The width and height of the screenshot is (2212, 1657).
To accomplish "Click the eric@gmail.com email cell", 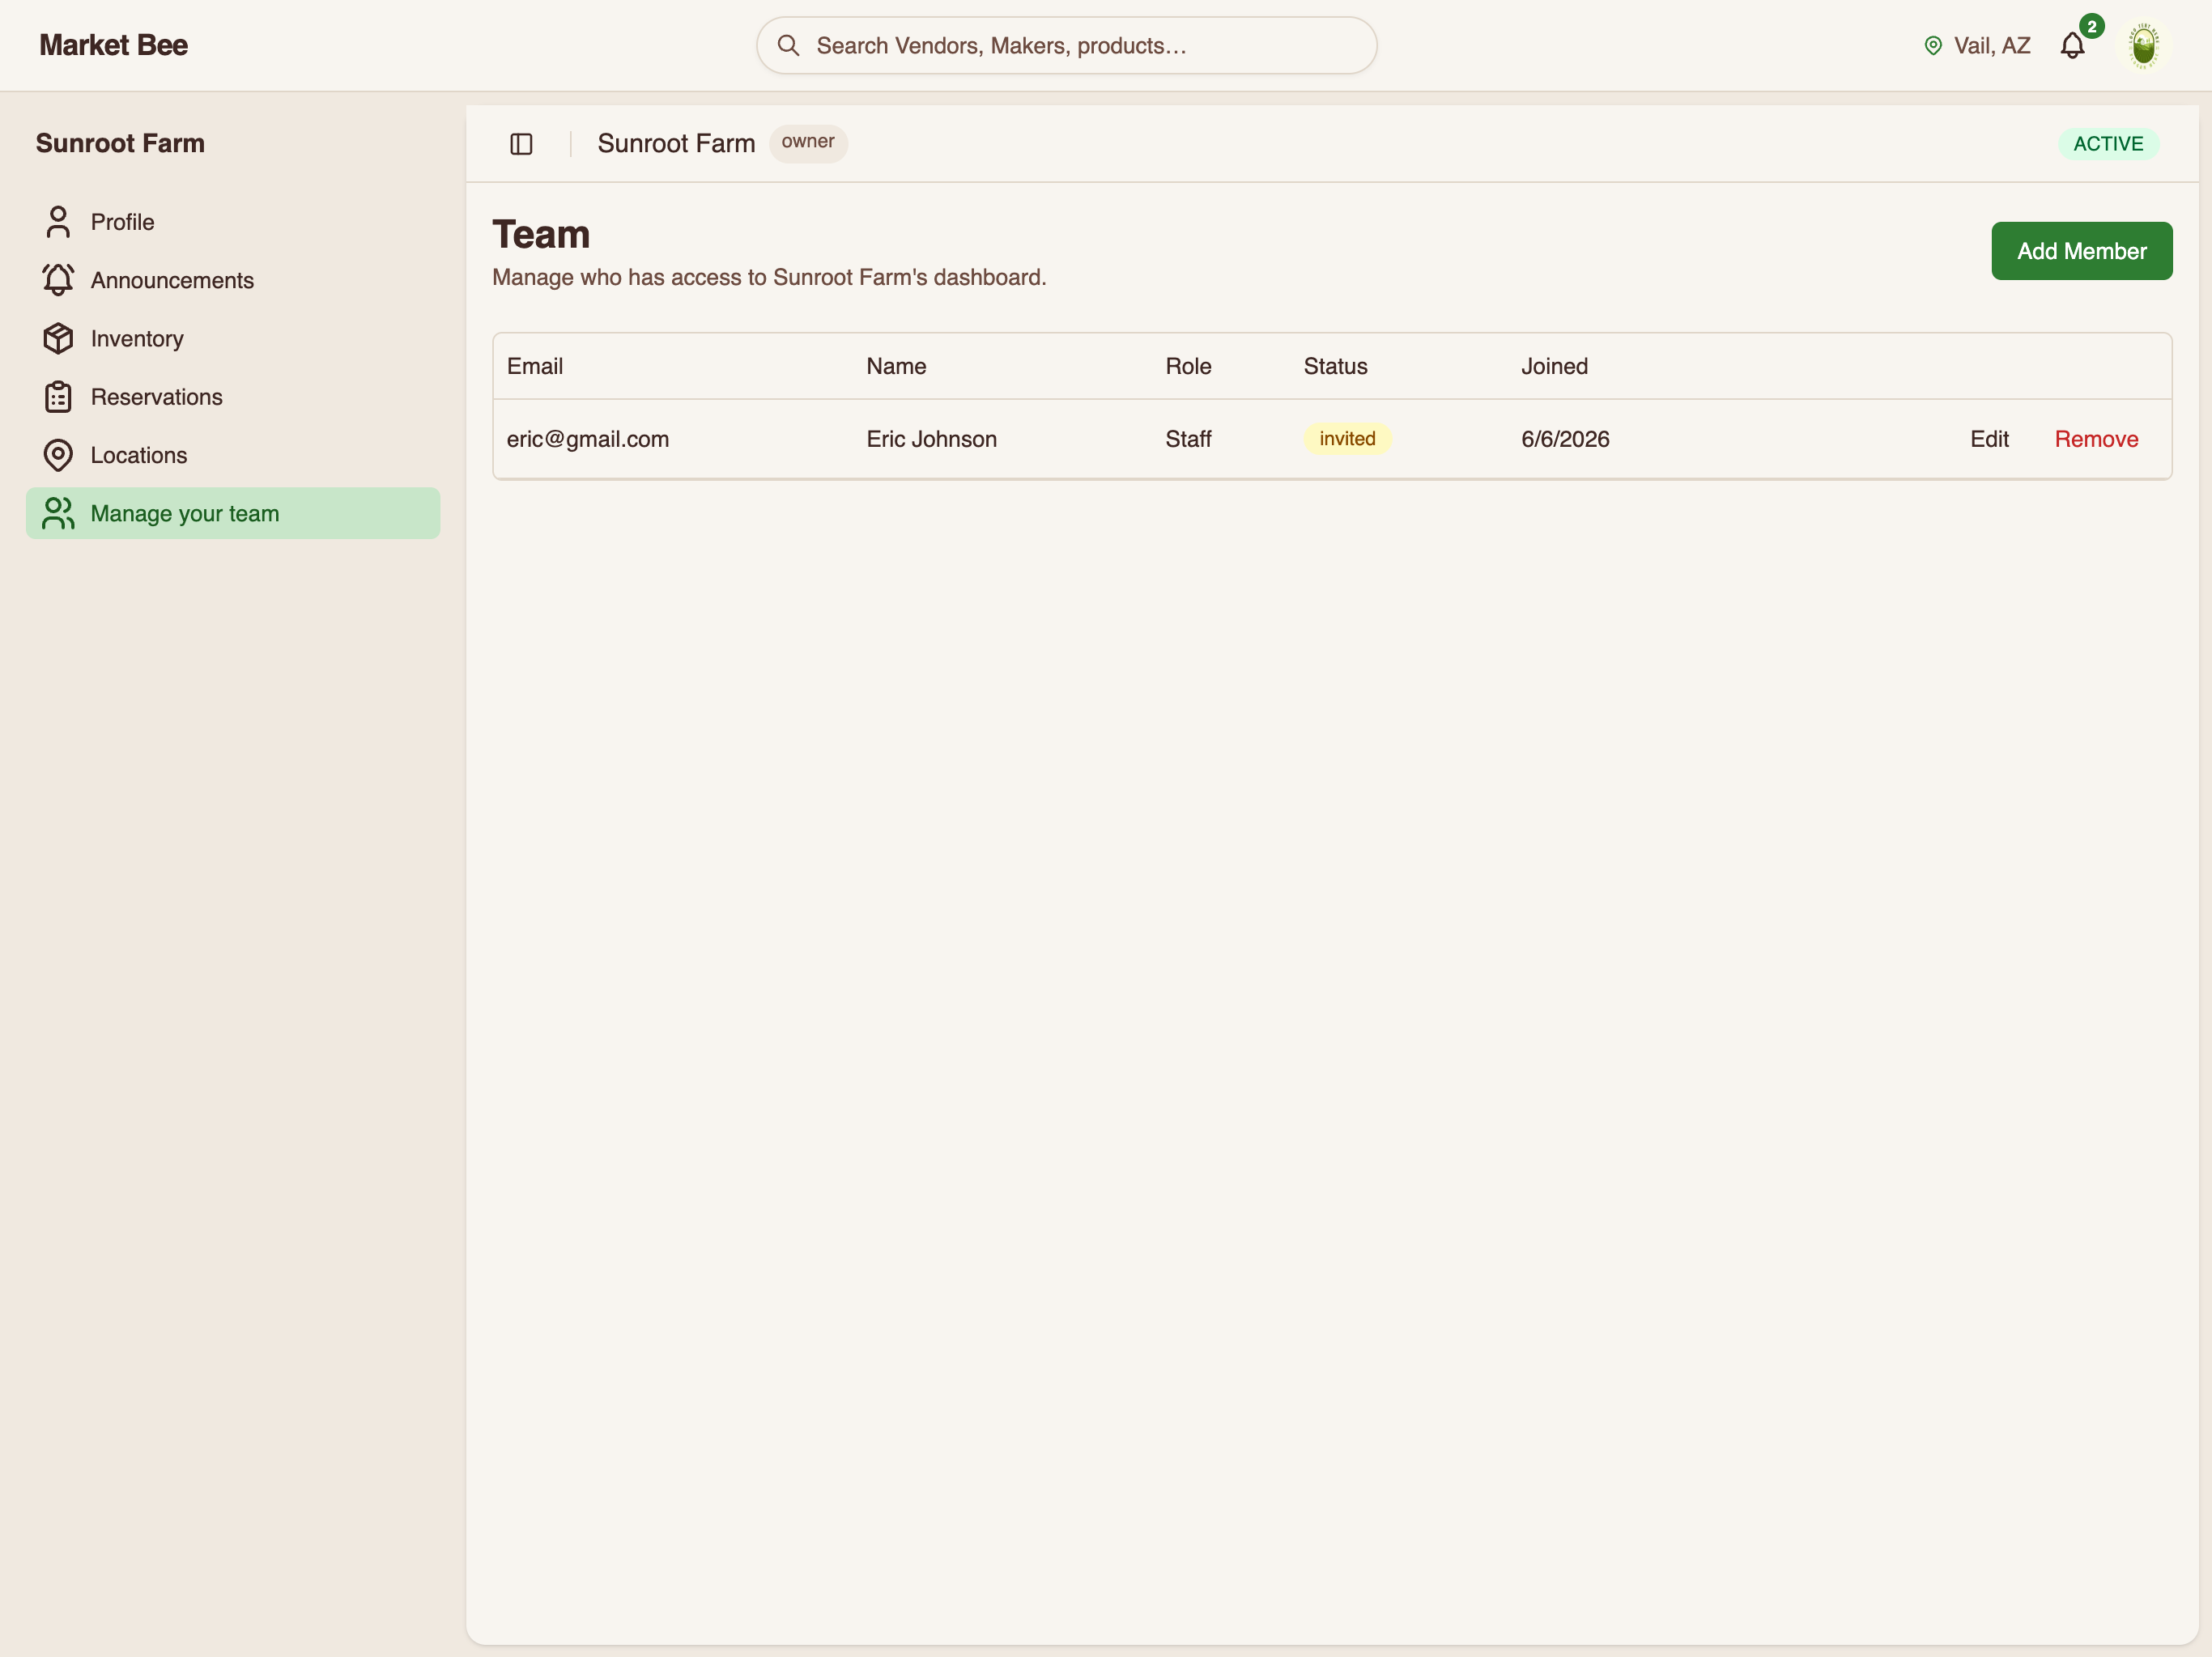I will (588, 439).
